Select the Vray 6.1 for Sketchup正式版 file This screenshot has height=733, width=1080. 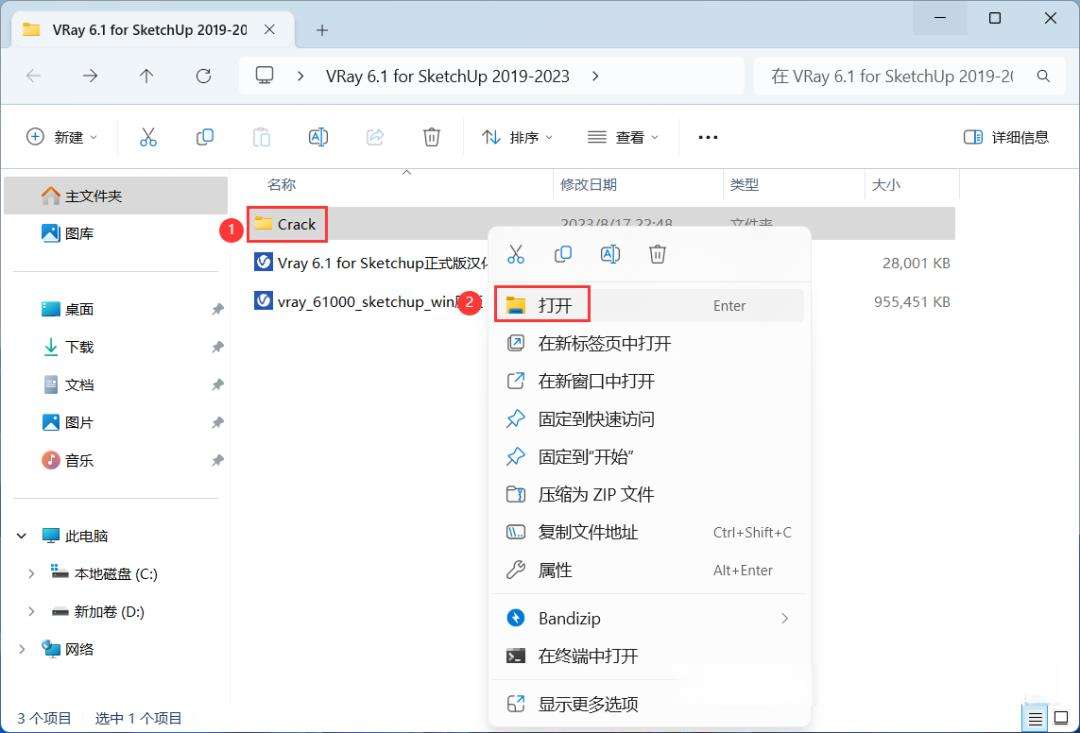tap(371, 262)
